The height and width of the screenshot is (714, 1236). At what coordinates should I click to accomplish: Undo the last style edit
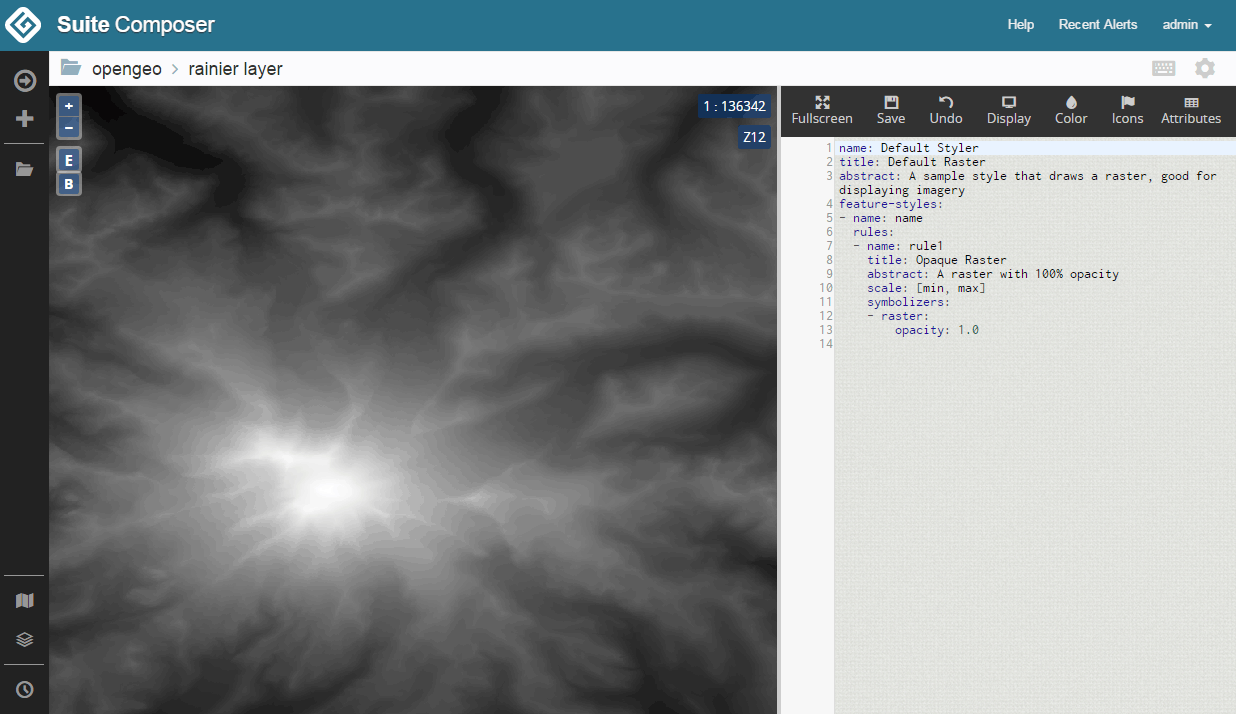coord(945,110)
